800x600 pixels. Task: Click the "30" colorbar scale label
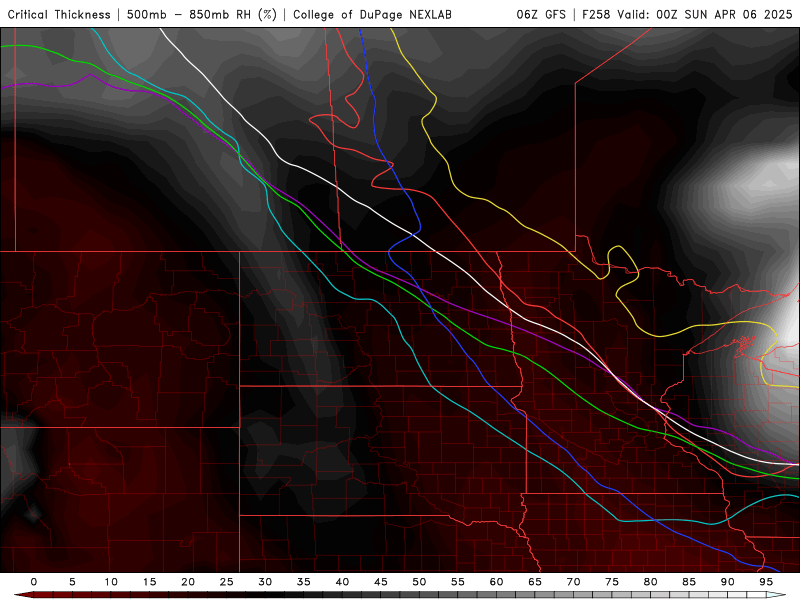pyautogui.click(x=265, y=582)
